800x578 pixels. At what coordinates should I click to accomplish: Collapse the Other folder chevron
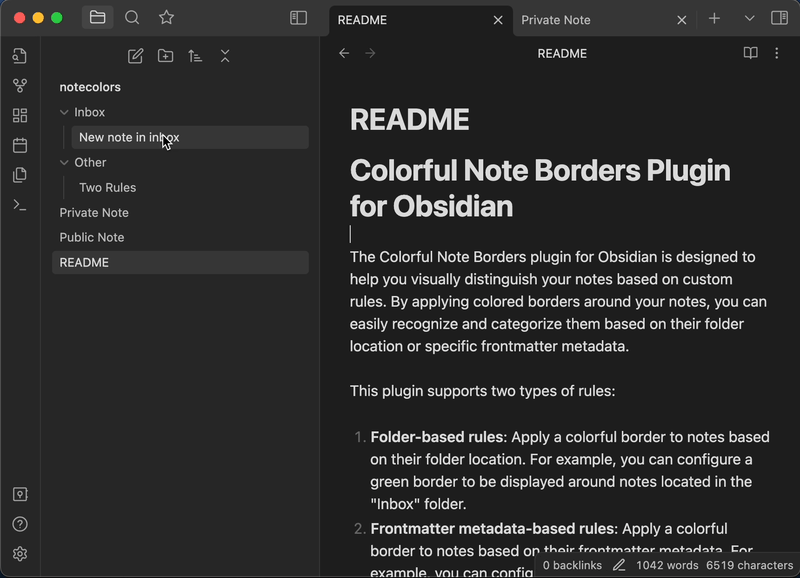[x=64, y=163]
